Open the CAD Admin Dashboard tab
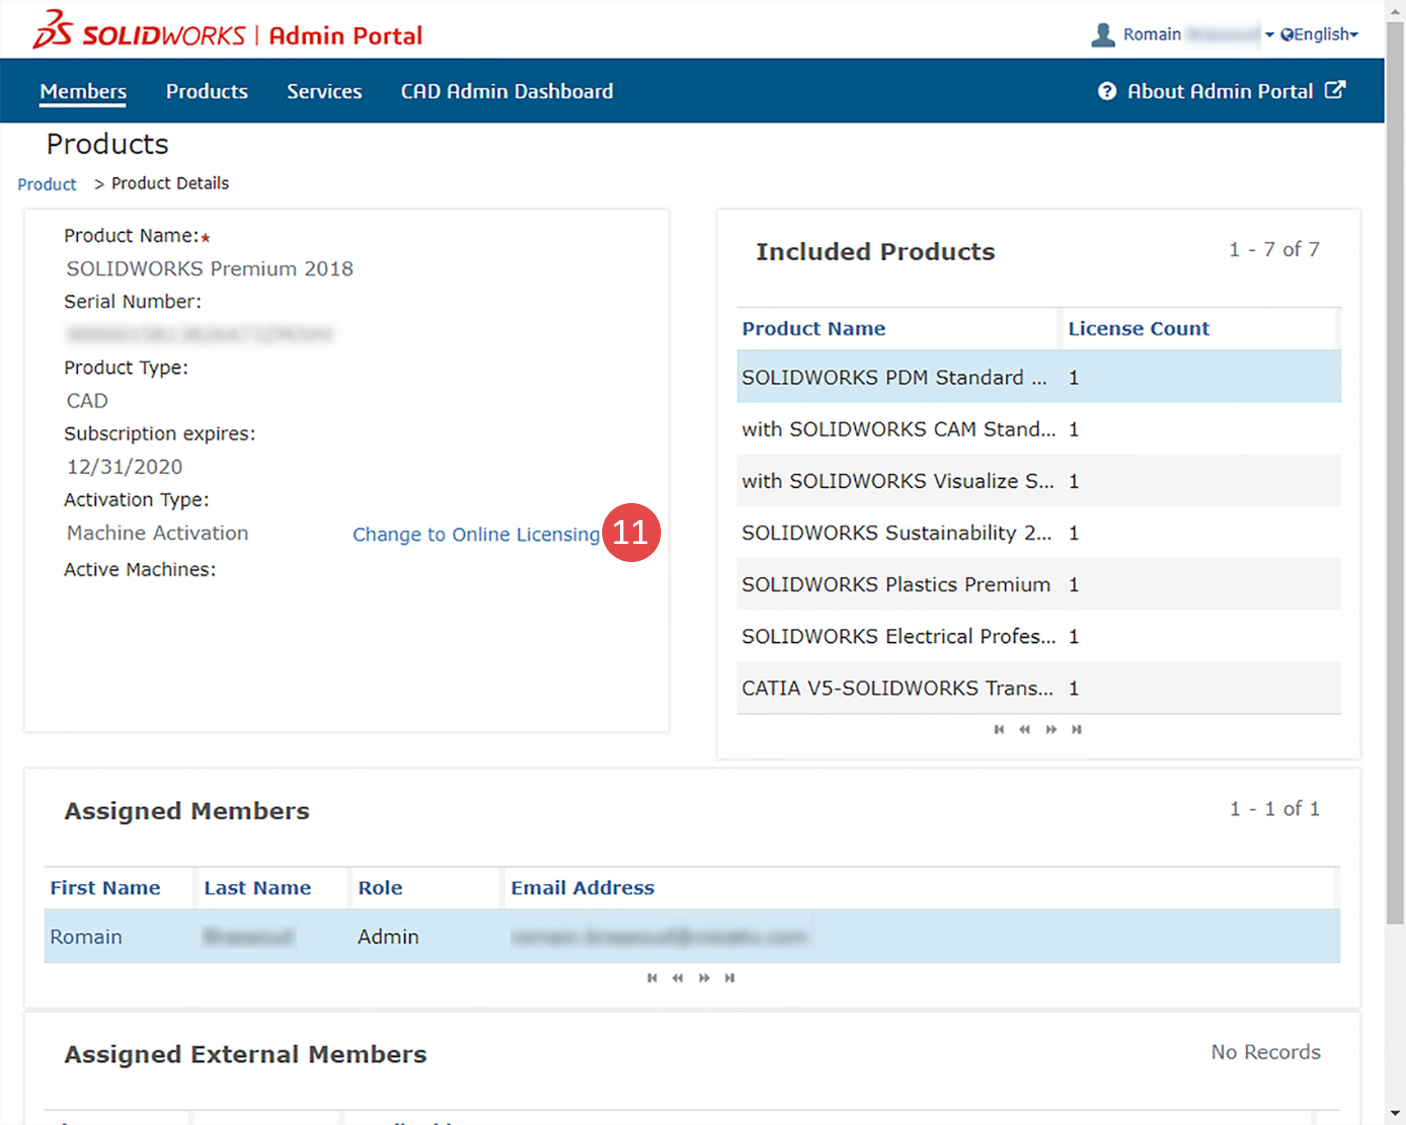The height and width of the screenshot is (1125, 1406). pyautogui.click(x=507, y=91)
